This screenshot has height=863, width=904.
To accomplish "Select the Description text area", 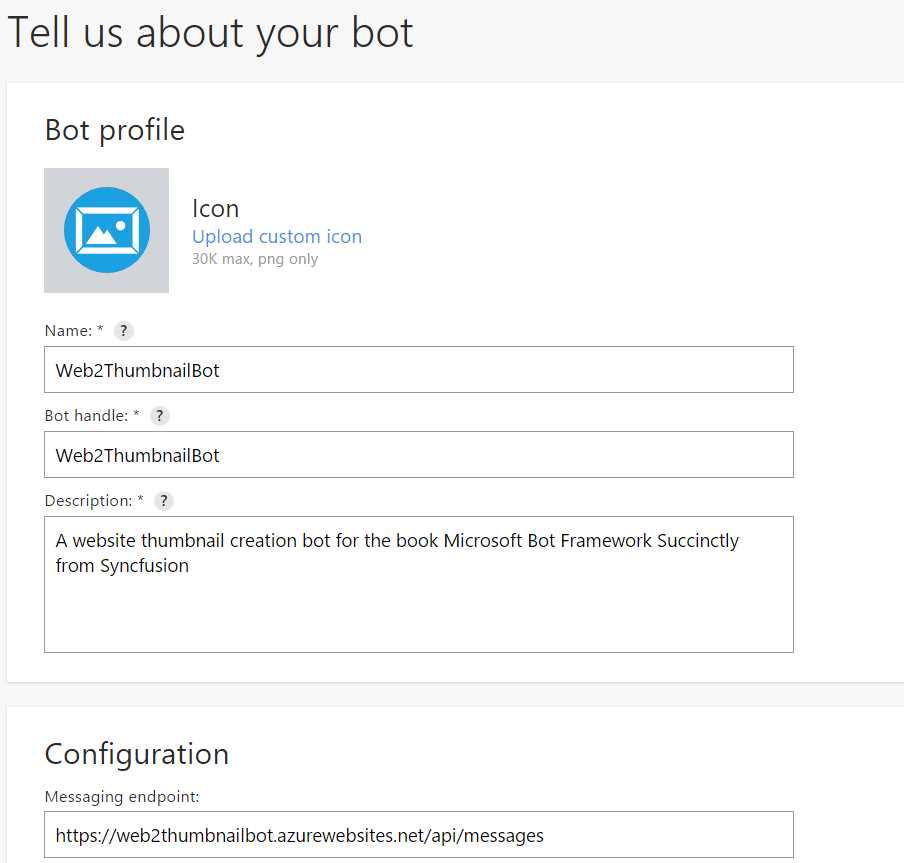I will [418, 585].
